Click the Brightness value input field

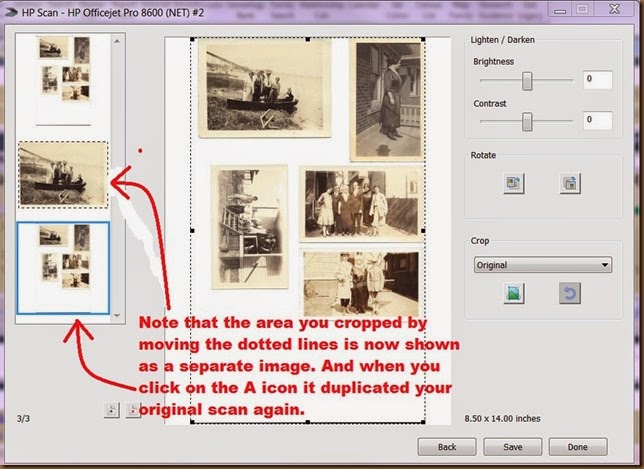point(598,80)
